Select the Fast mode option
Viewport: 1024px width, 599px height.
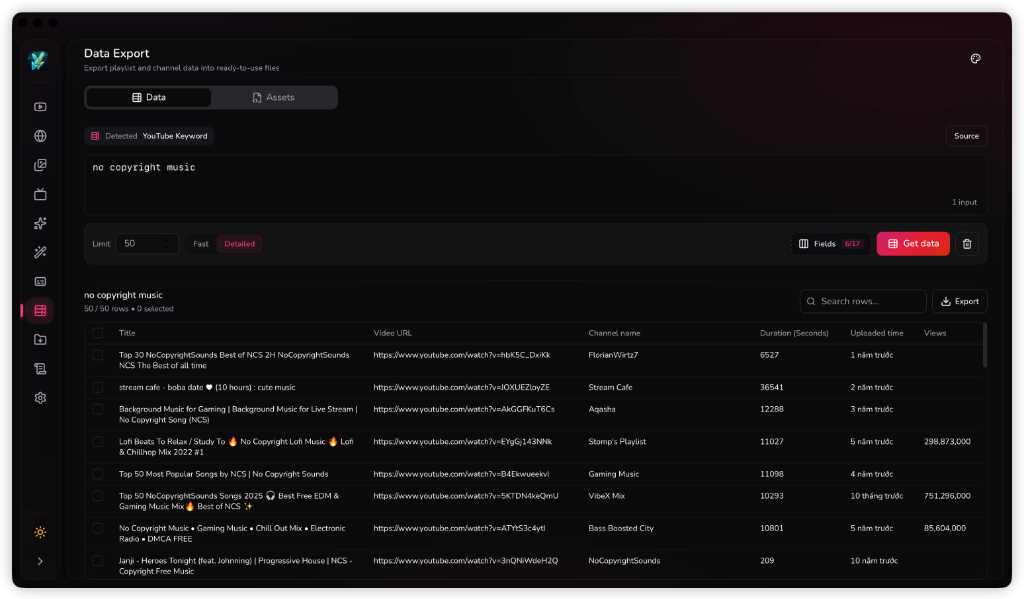200,244
